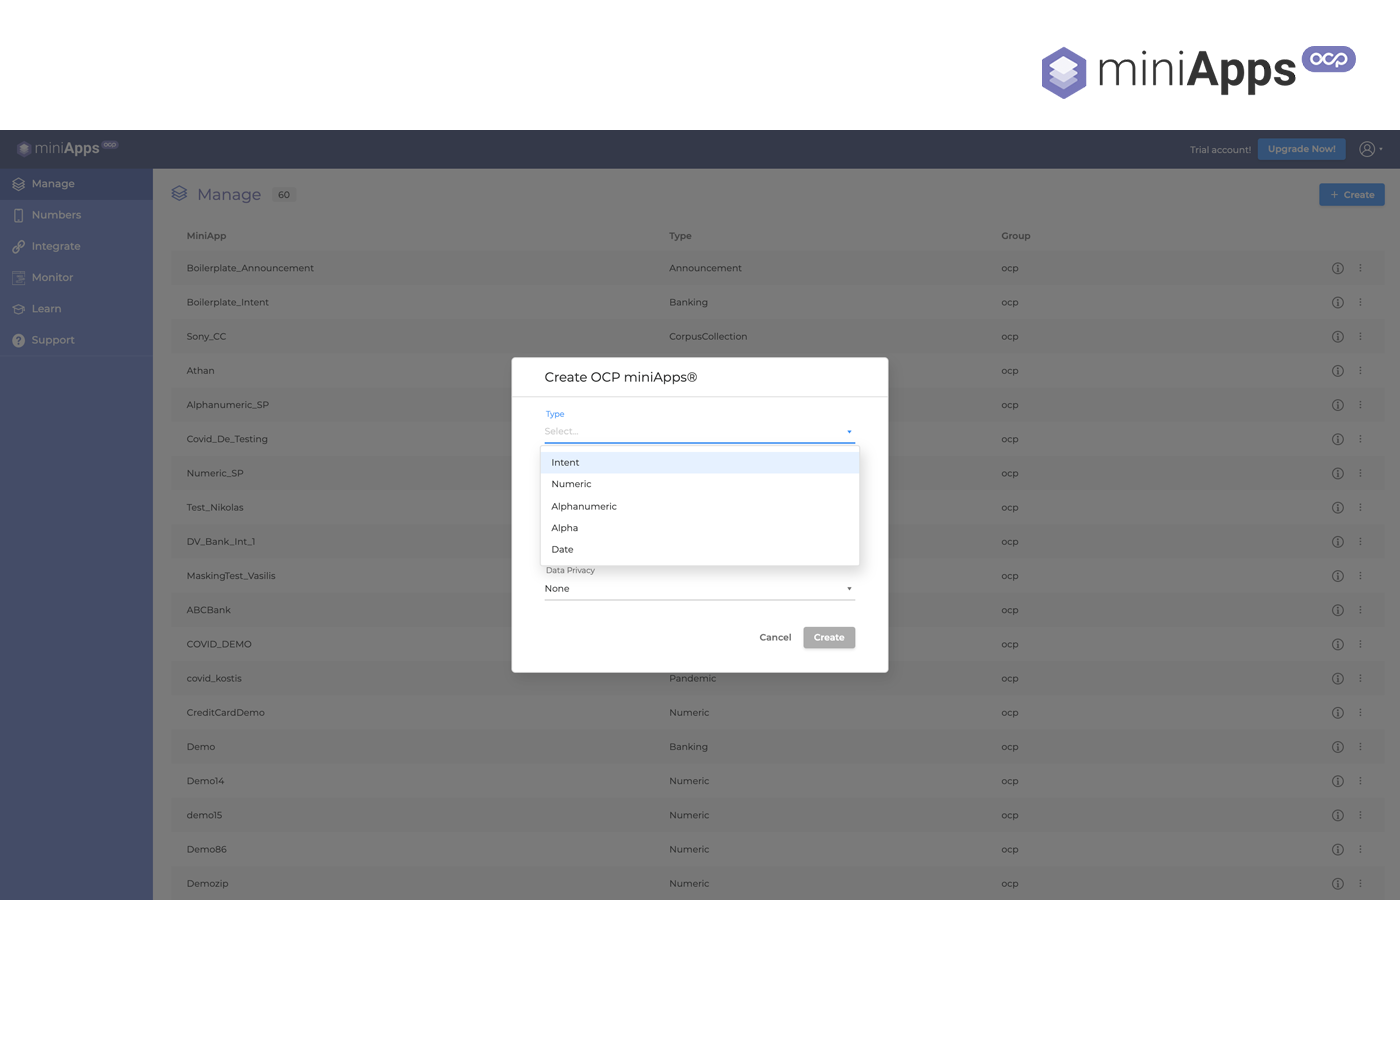Open Manage in the sidebar

(x=76, y=184)
